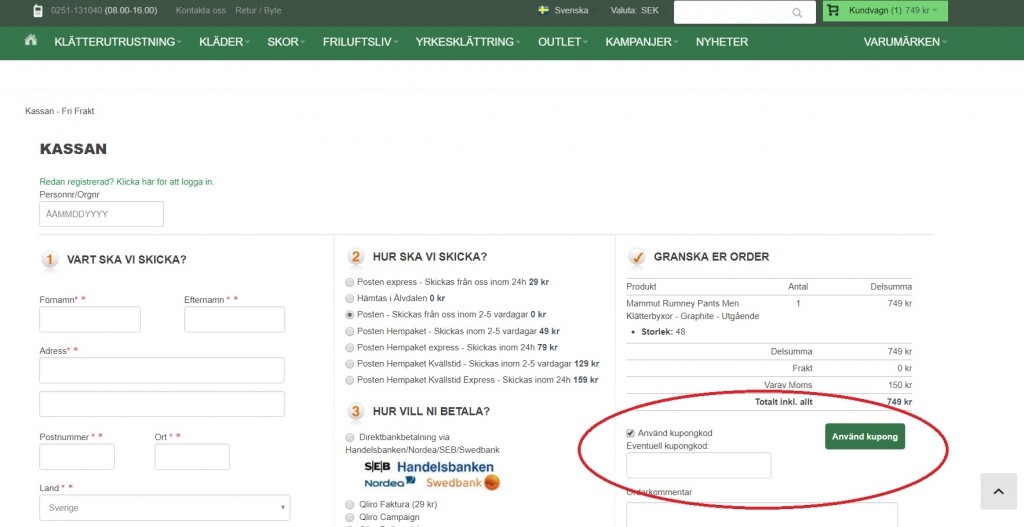
Task: Click the Eventuell kupongkod input field
Action: (699, 466)
